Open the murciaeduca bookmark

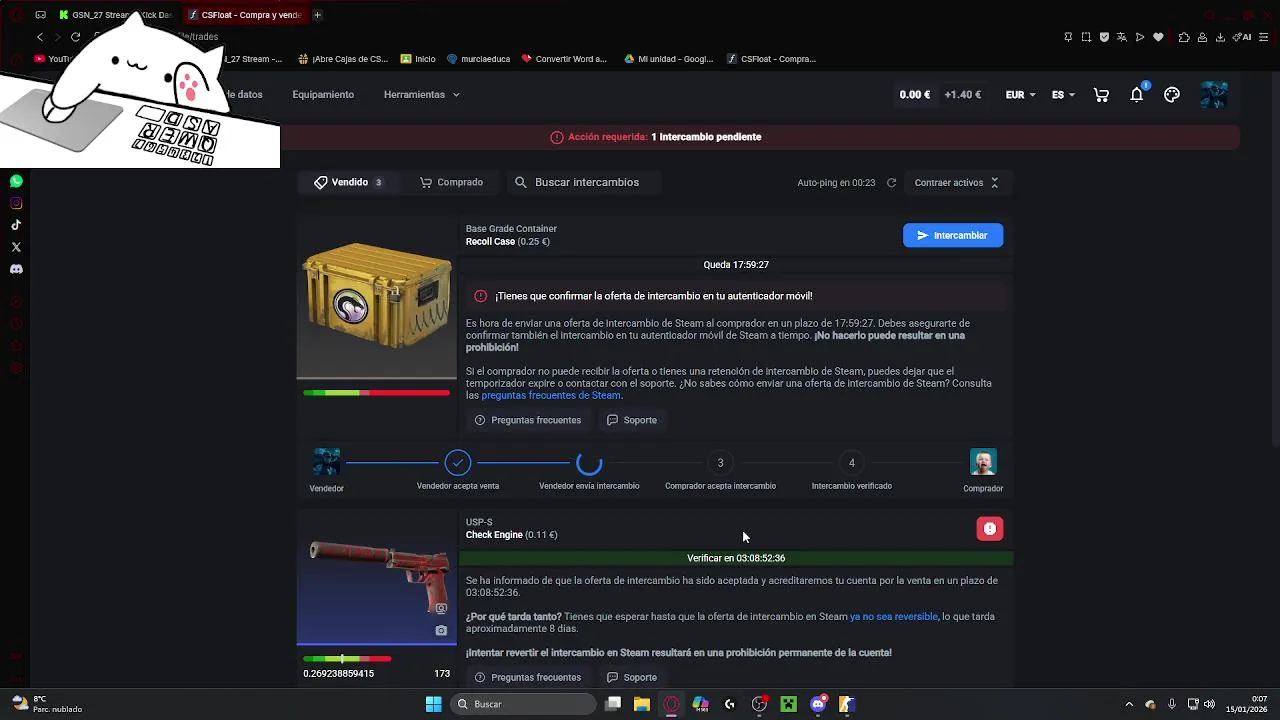(x=478, y=59)
